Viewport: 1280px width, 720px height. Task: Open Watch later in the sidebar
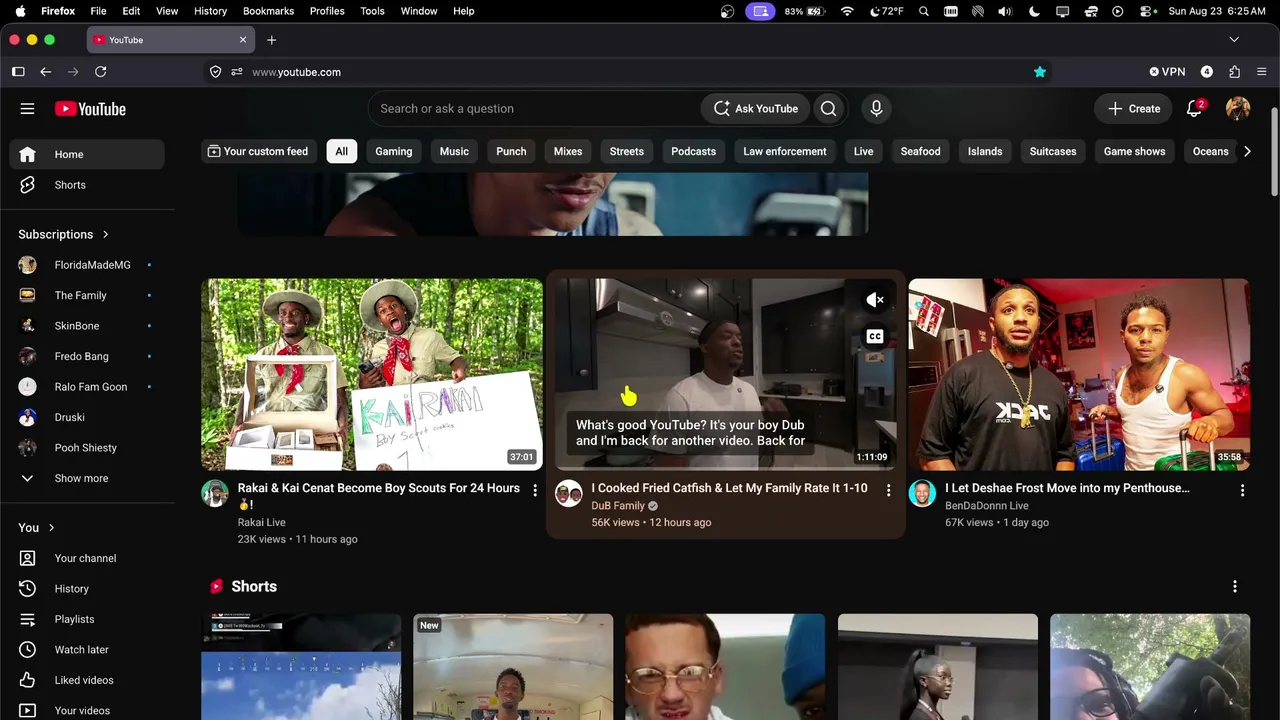coord(87,650)
